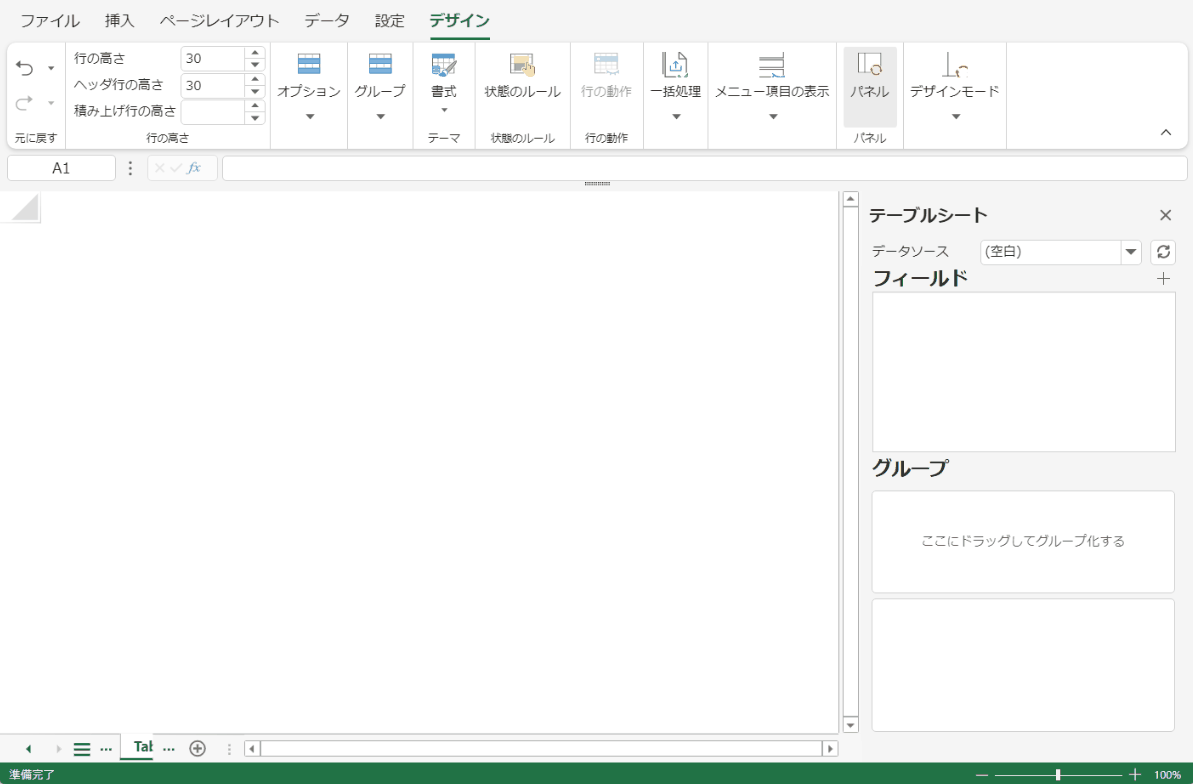Click inside the A1 name box

[61, 167]
